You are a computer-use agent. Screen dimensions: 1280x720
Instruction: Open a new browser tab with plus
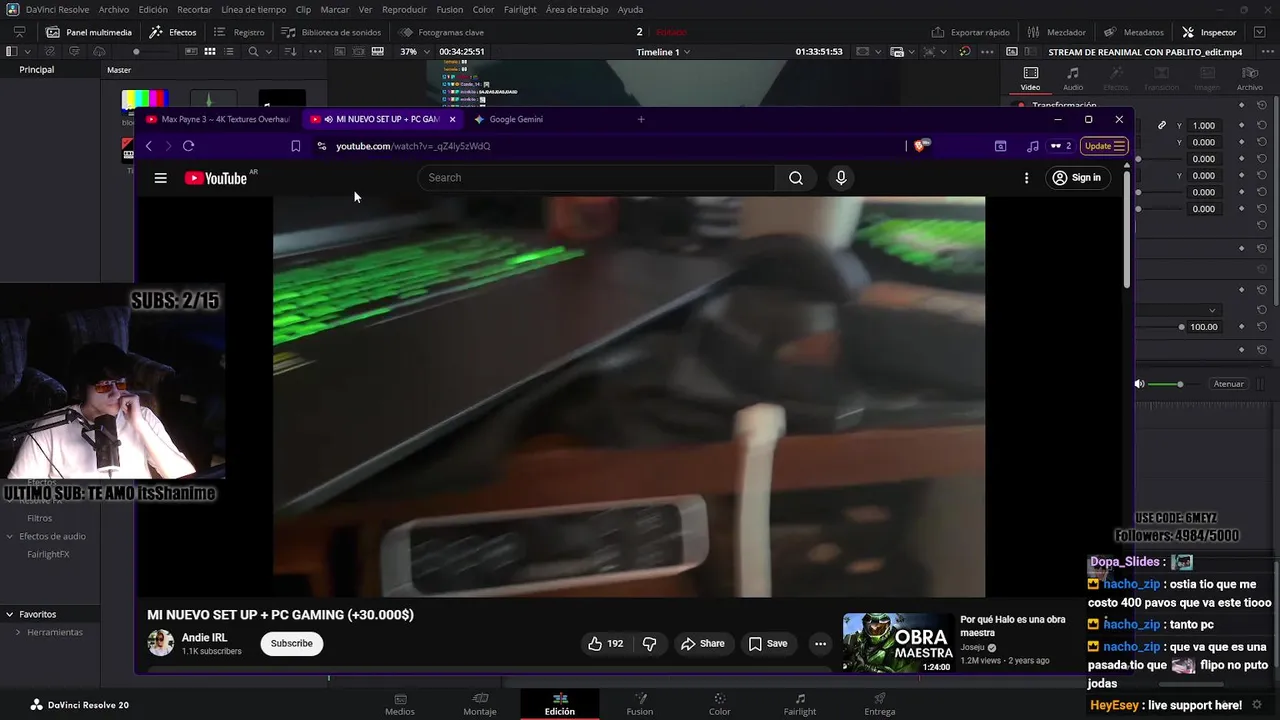641,119
